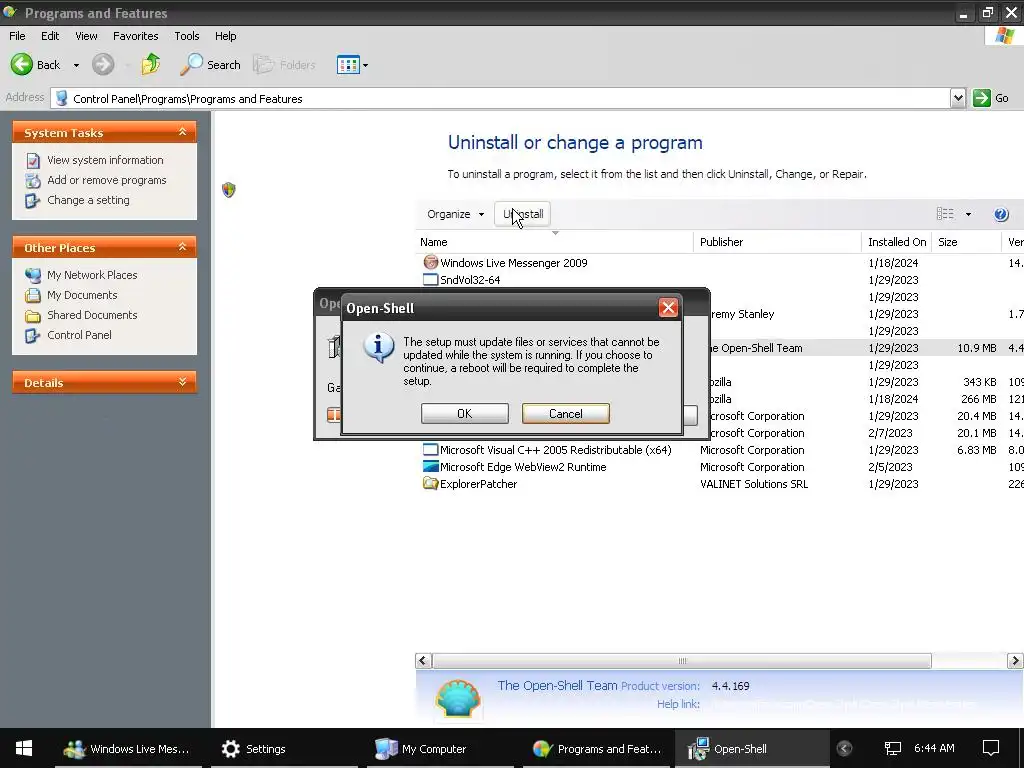Click the address bar path field
Image resolution: width=1024 pixels, height=768 pixels.
tap(500, 99)
